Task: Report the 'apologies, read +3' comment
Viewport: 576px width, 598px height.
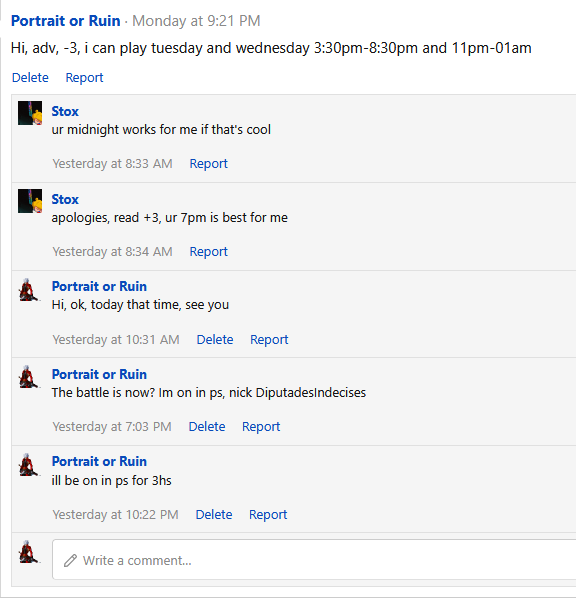Action: (209, 252)
